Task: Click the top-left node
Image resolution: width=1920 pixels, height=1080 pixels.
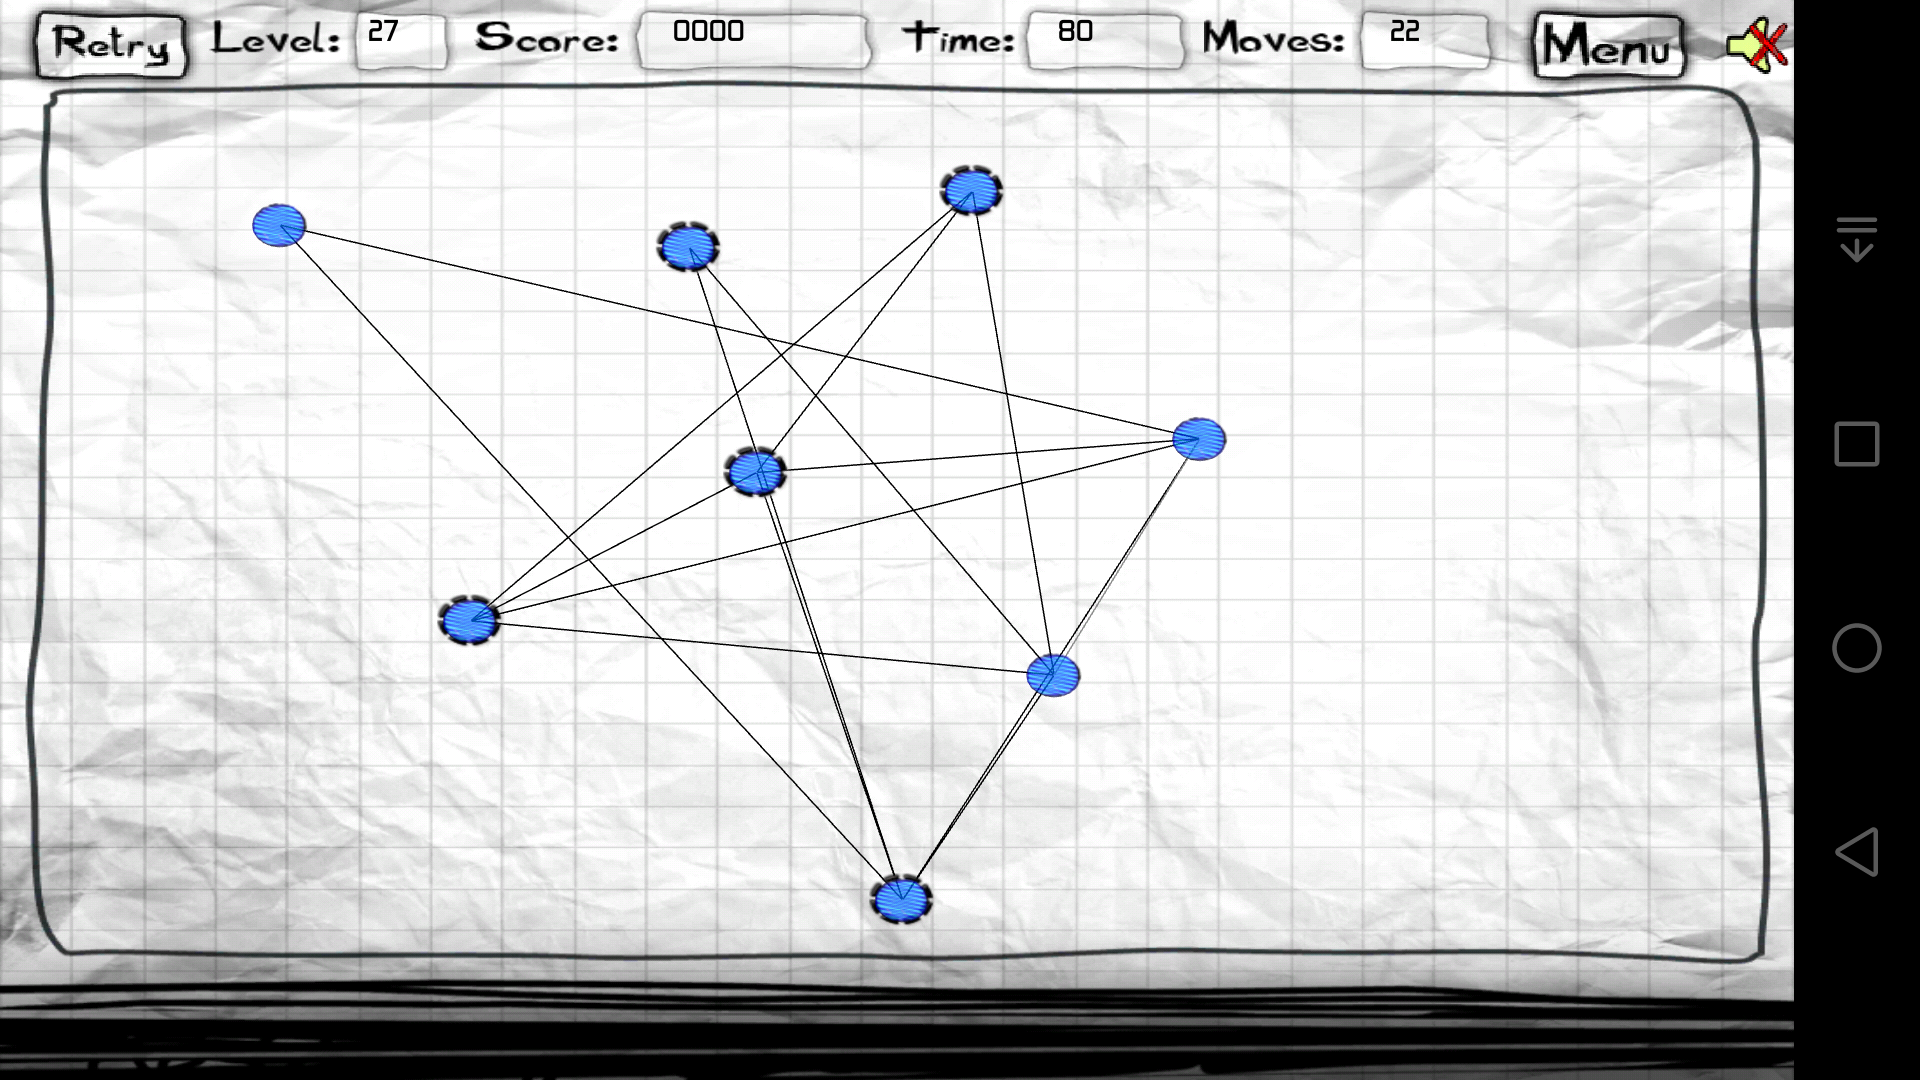Action: (x=278, y=224)
